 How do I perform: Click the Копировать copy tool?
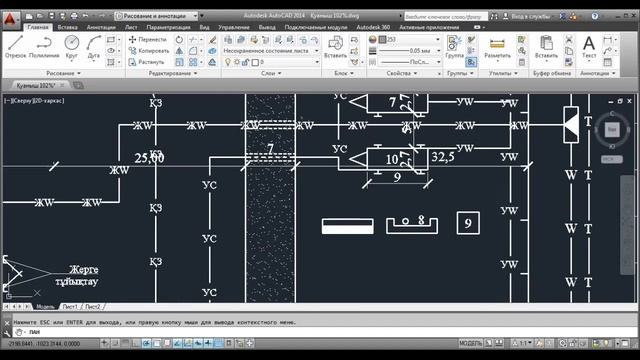pos(149,51)
